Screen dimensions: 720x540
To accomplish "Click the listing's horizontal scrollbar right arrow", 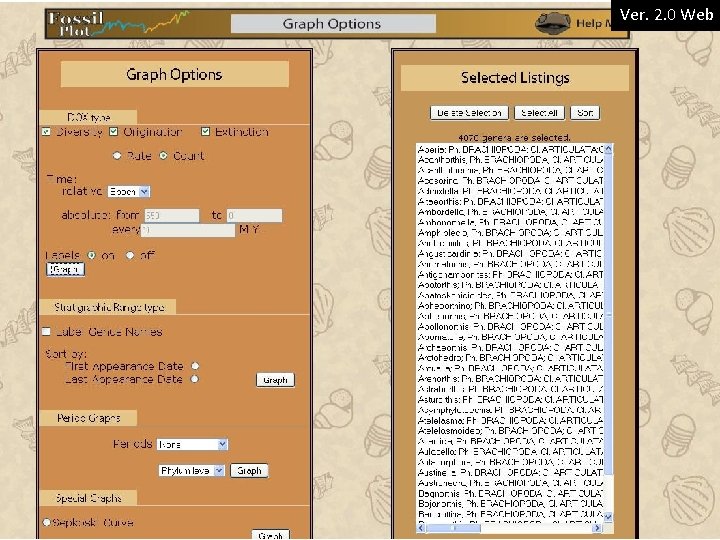I will click(597, 528).
